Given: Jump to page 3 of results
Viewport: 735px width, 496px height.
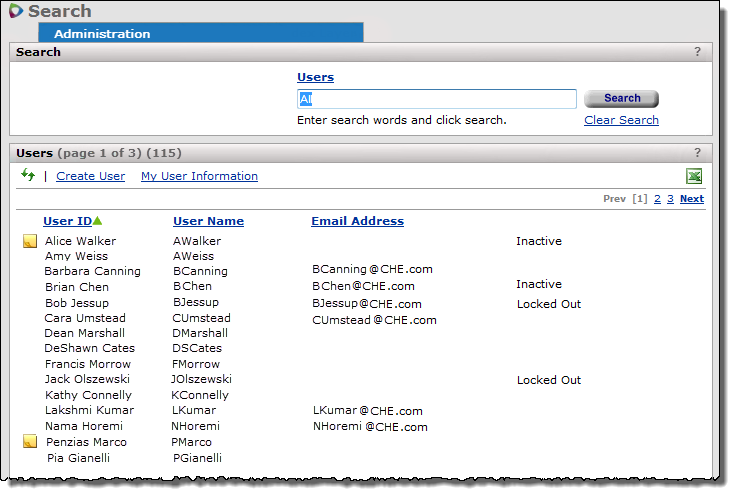Looking at the screenshot, I should pos(670,199).
